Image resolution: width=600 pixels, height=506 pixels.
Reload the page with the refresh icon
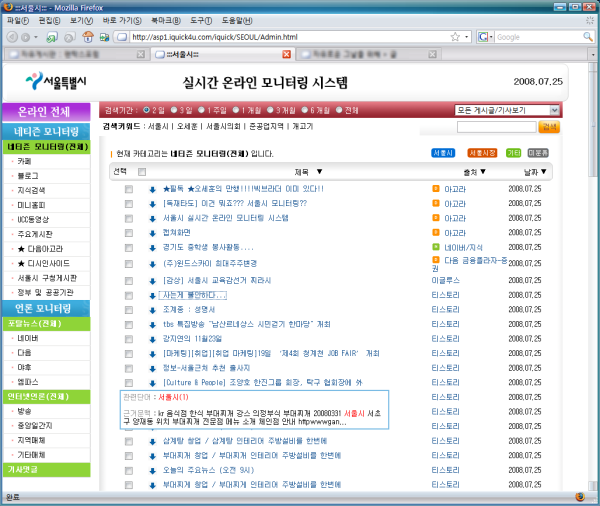pyautogui.click(x=52, y=37)
